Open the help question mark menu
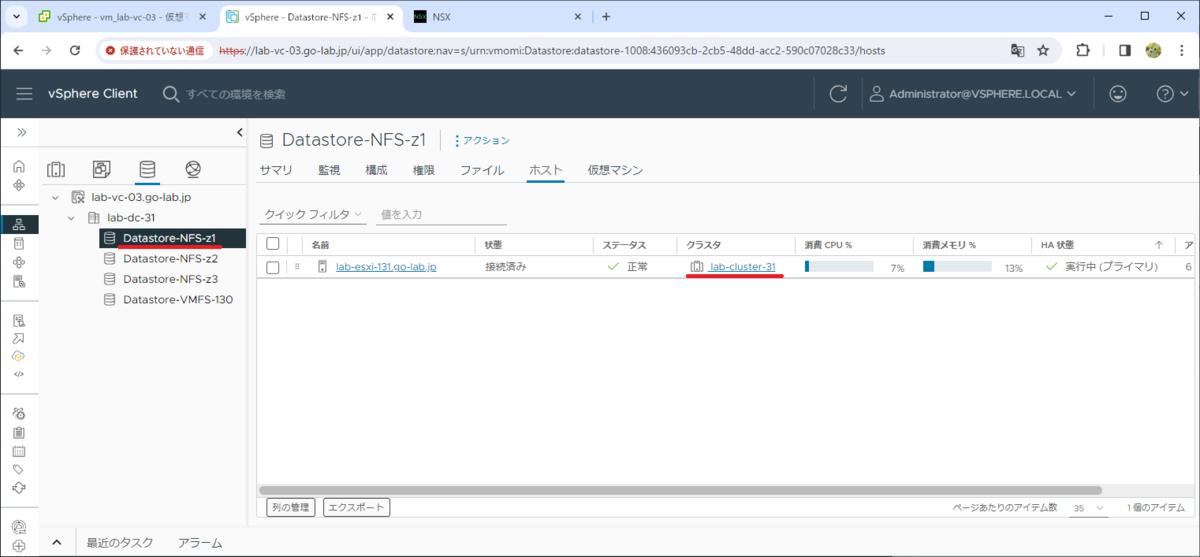 point(1170,93)
